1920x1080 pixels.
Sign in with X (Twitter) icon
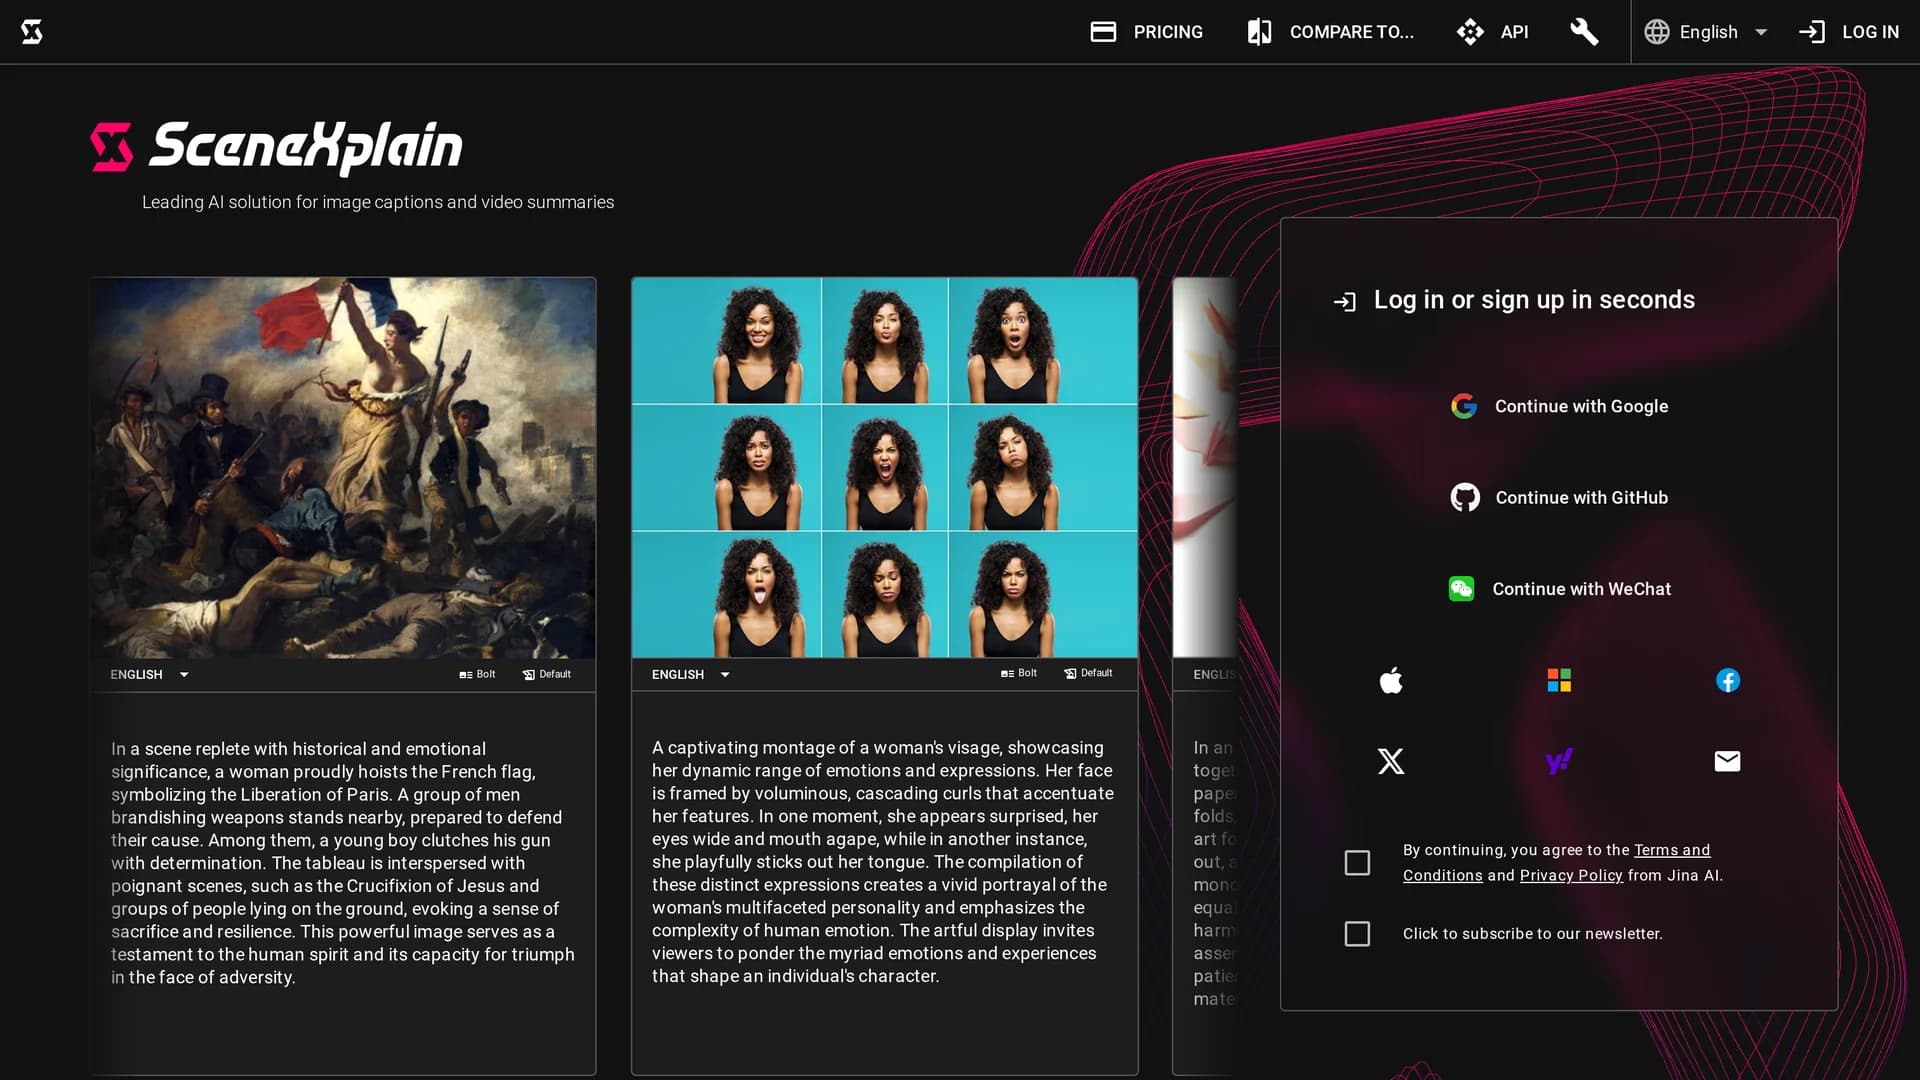point(1391,762)
